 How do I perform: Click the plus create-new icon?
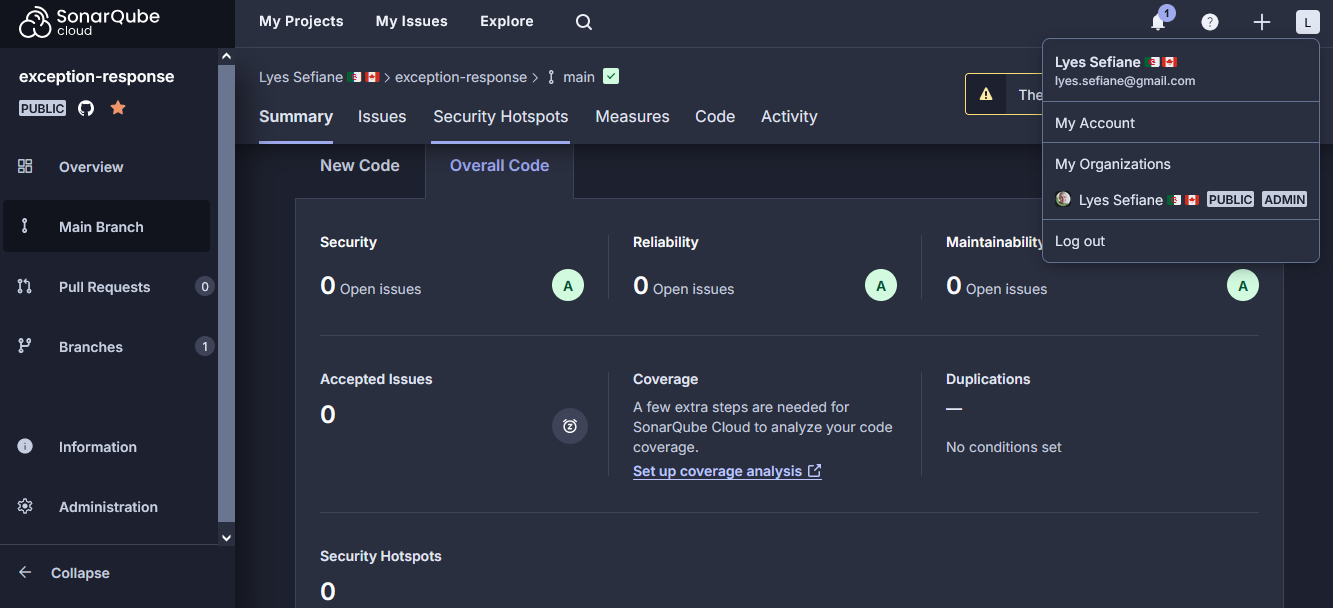tap(1262, 22)
